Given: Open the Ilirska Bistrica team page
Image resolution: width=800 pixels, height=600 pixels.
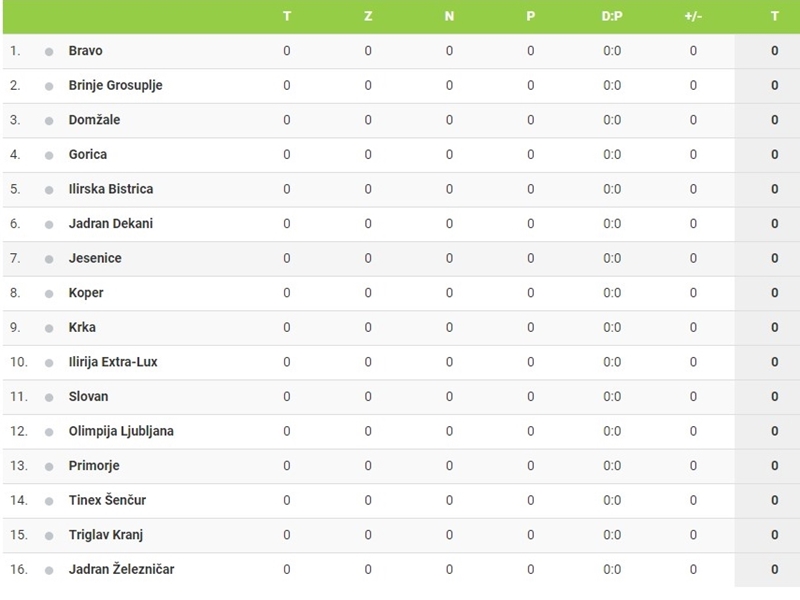Looking at the screenshot, I should click(x=111, y=189).
